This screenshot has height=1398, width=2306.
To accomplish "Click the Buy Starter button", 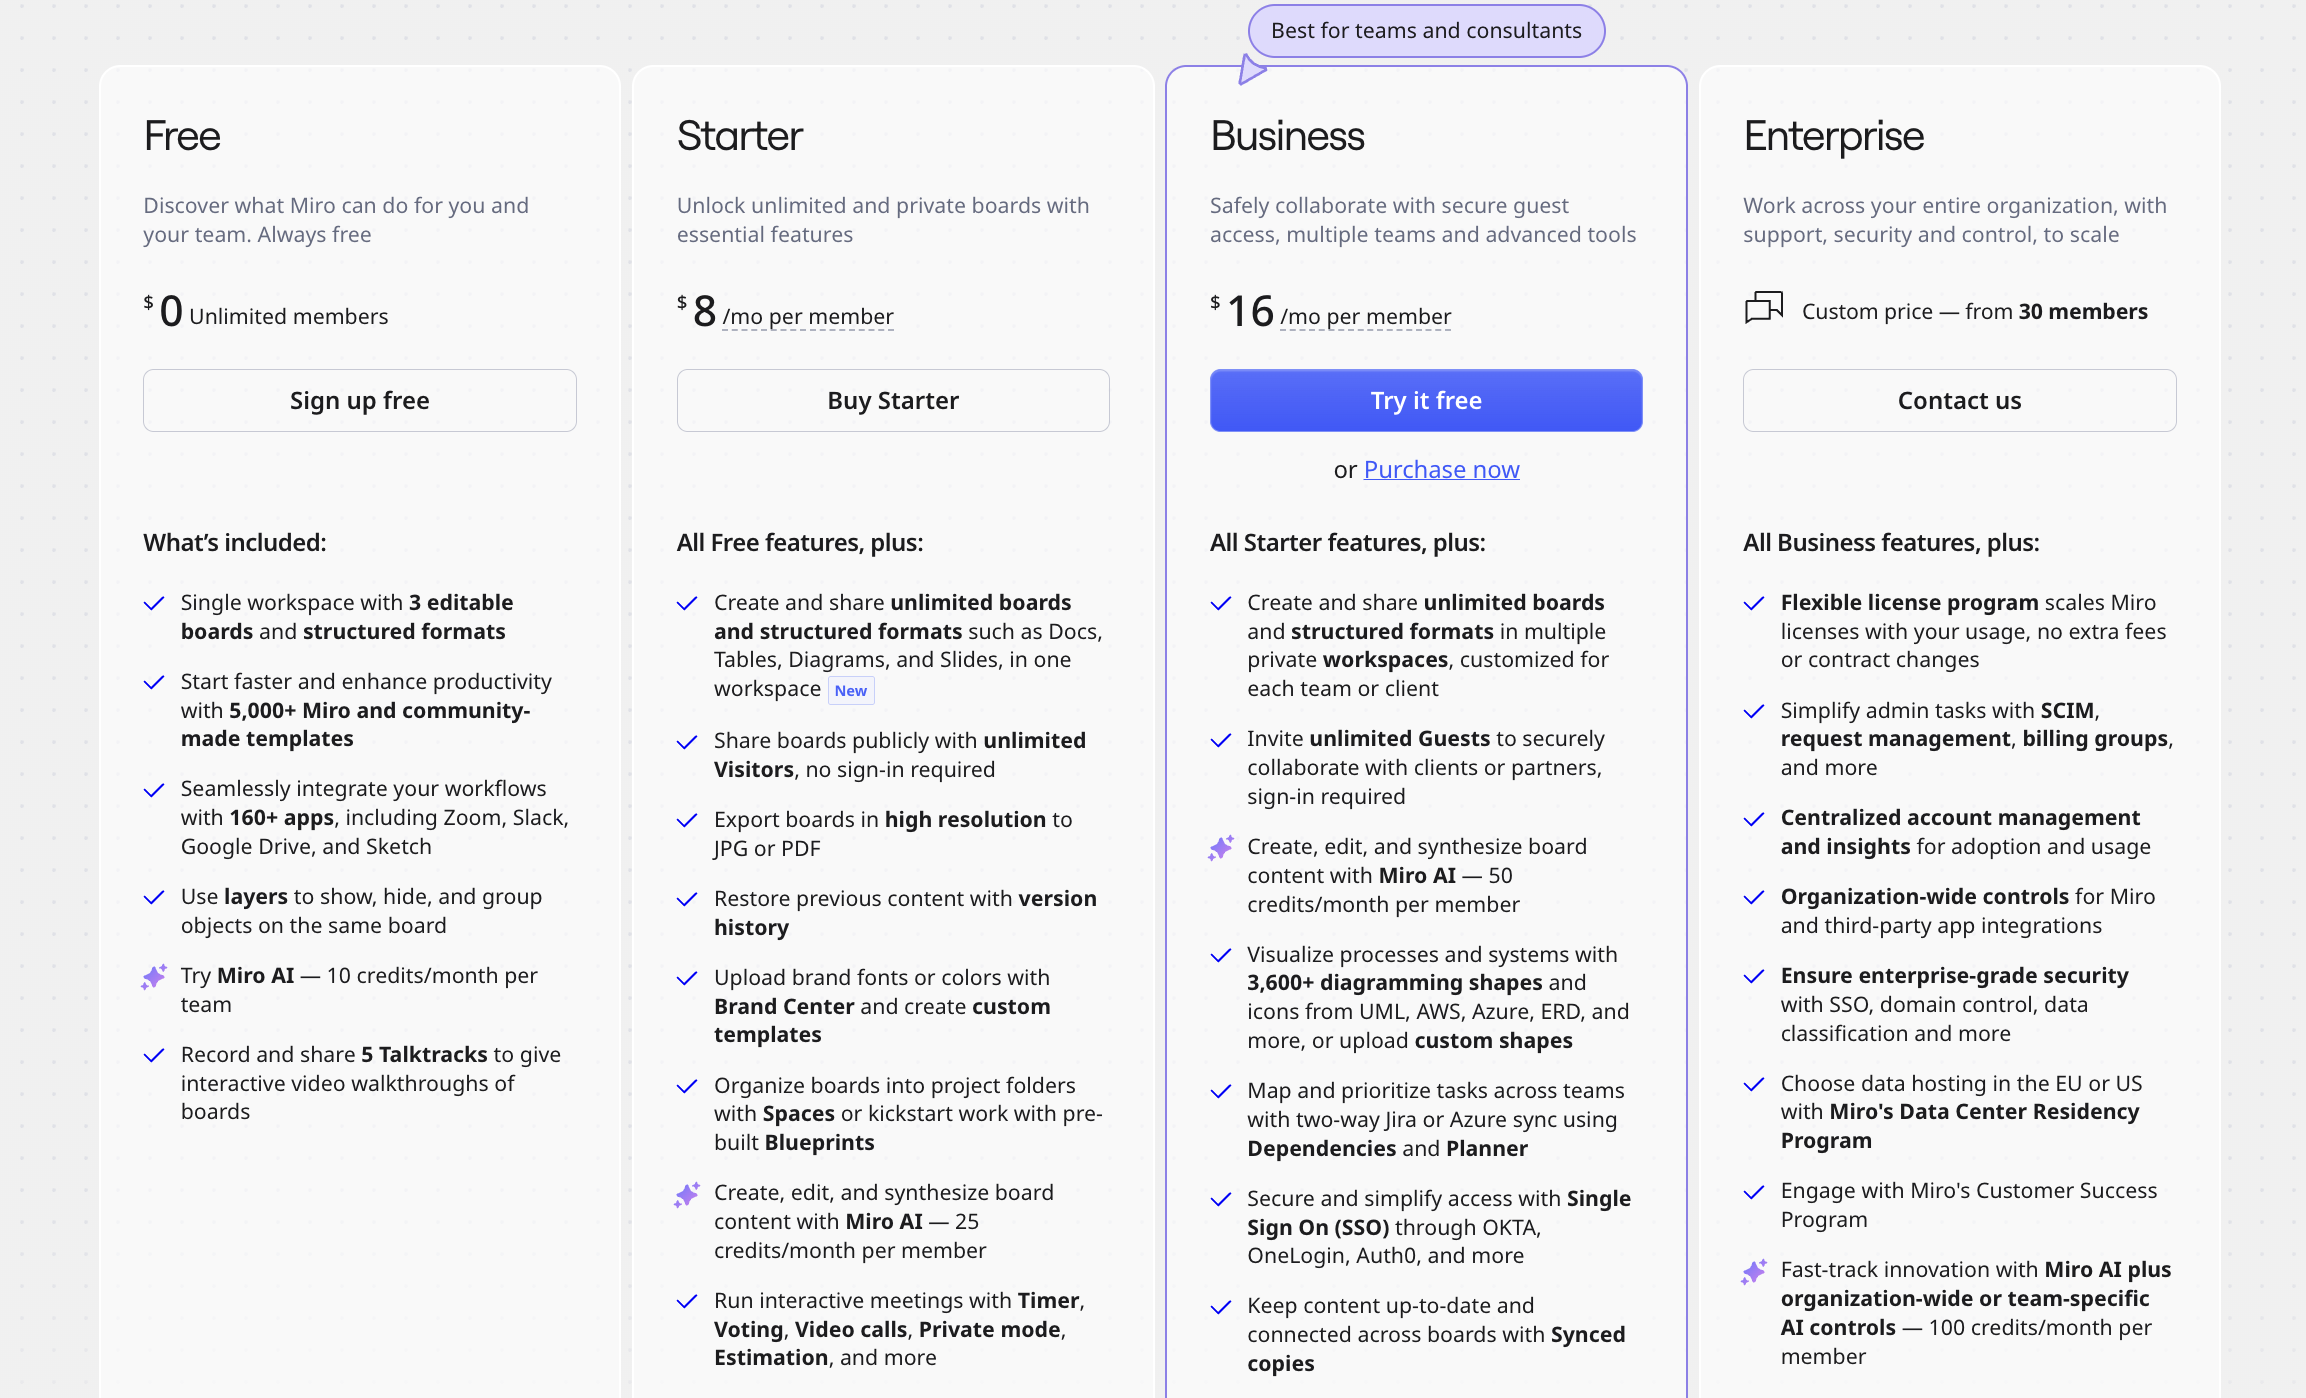I will tap(893, 400).
